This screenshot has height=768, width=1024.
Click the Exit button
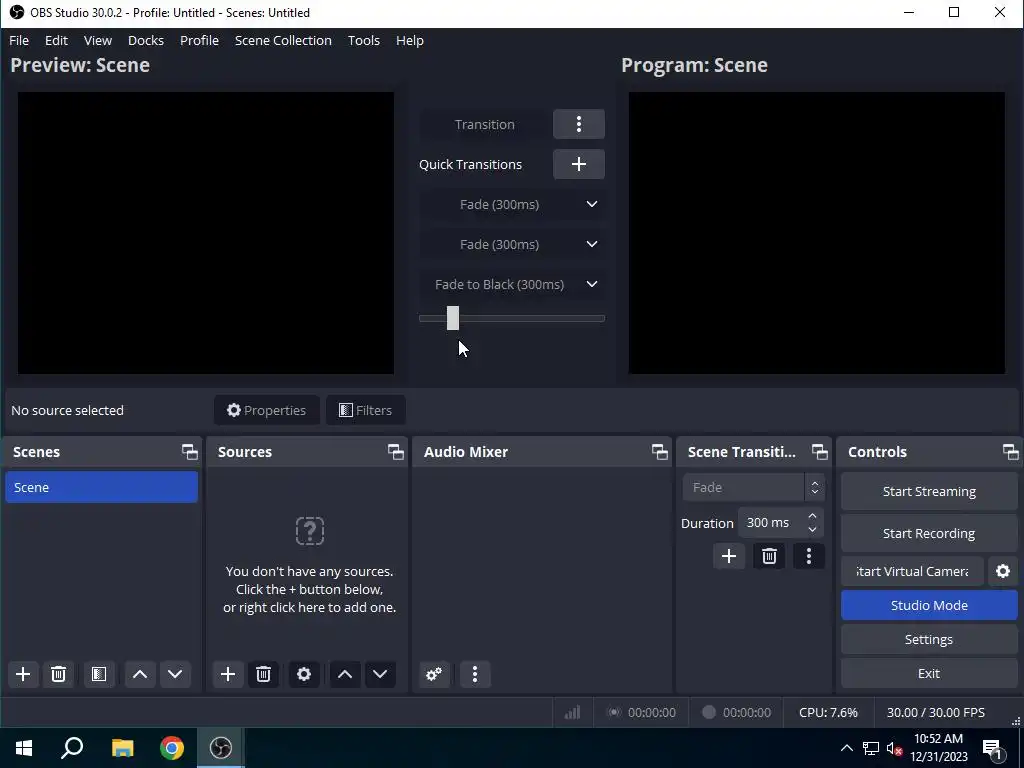pos(929,673)
